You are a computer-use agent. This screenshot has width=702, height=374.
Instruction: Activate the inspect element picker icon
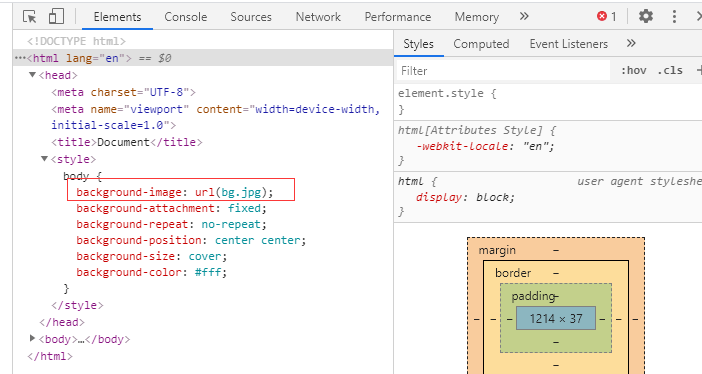pos(30,17)
